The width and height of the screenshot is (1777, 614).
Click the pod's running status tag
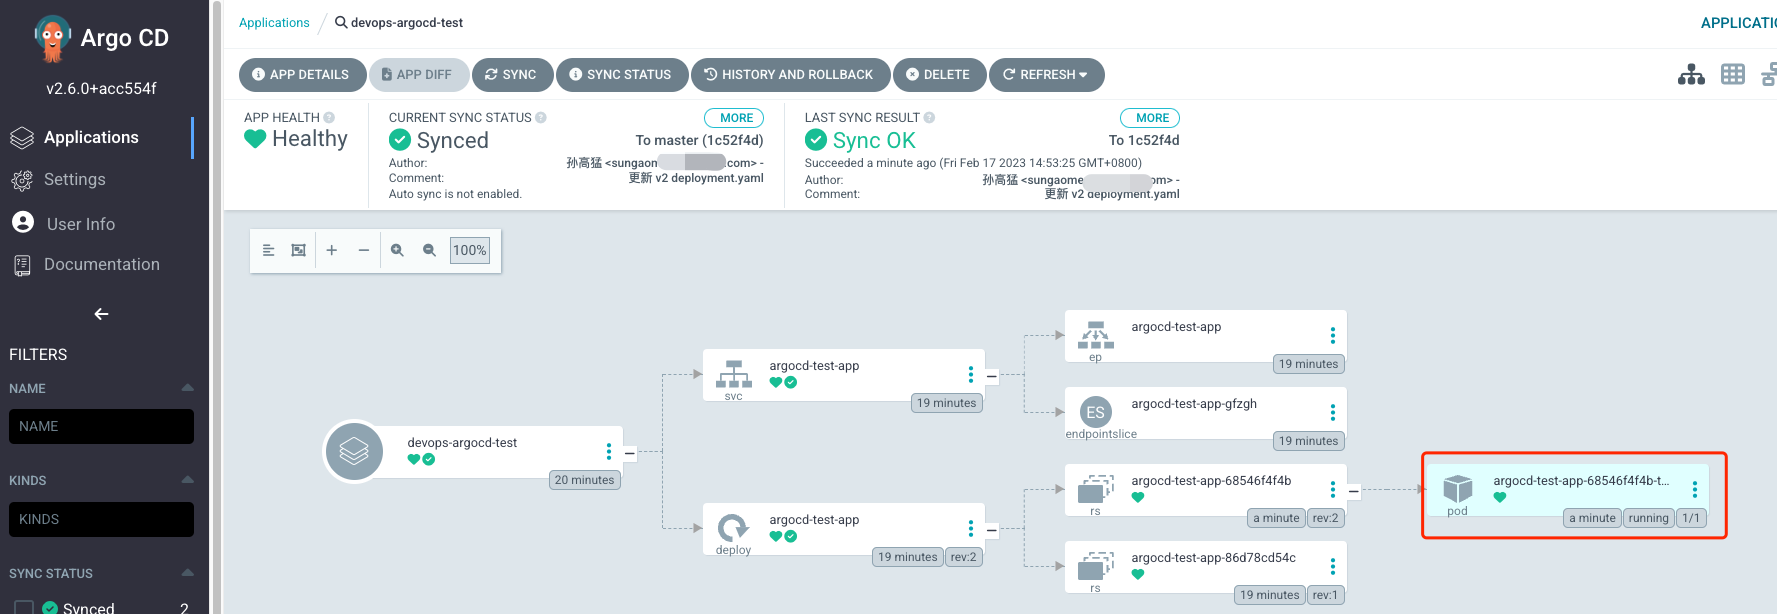coord(1648,518)
